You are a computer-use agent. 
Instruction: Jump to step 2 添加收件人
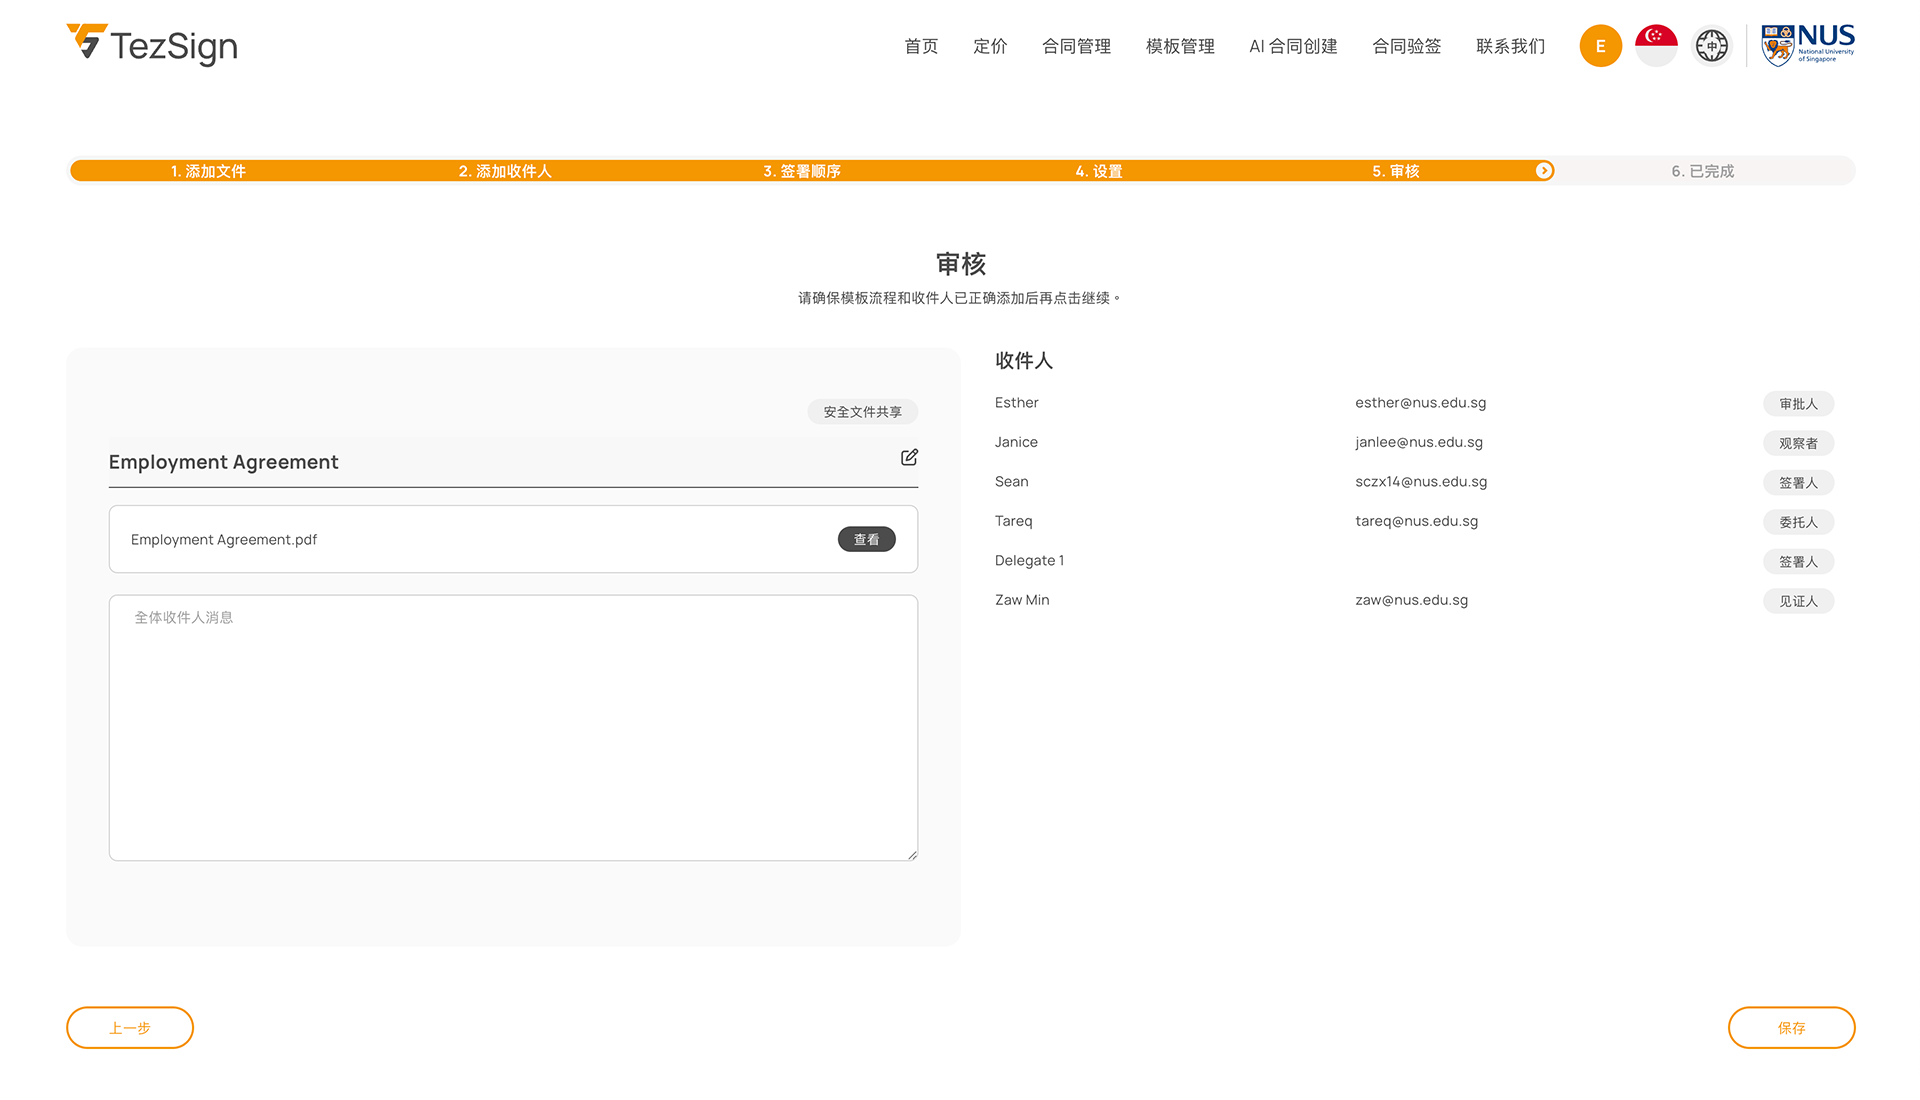(505, 171)
